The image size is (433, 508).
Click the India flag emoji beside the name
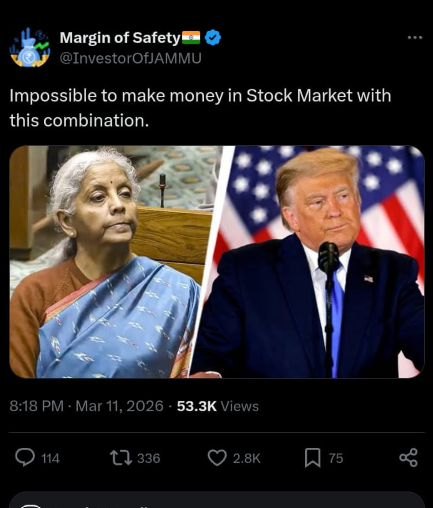click(191, 38)
